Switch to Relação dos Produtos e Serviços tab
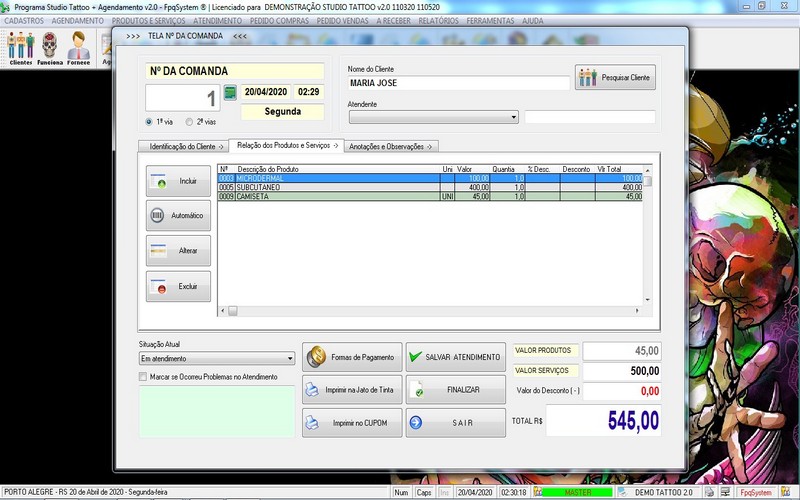 click(x=287, y=145)
